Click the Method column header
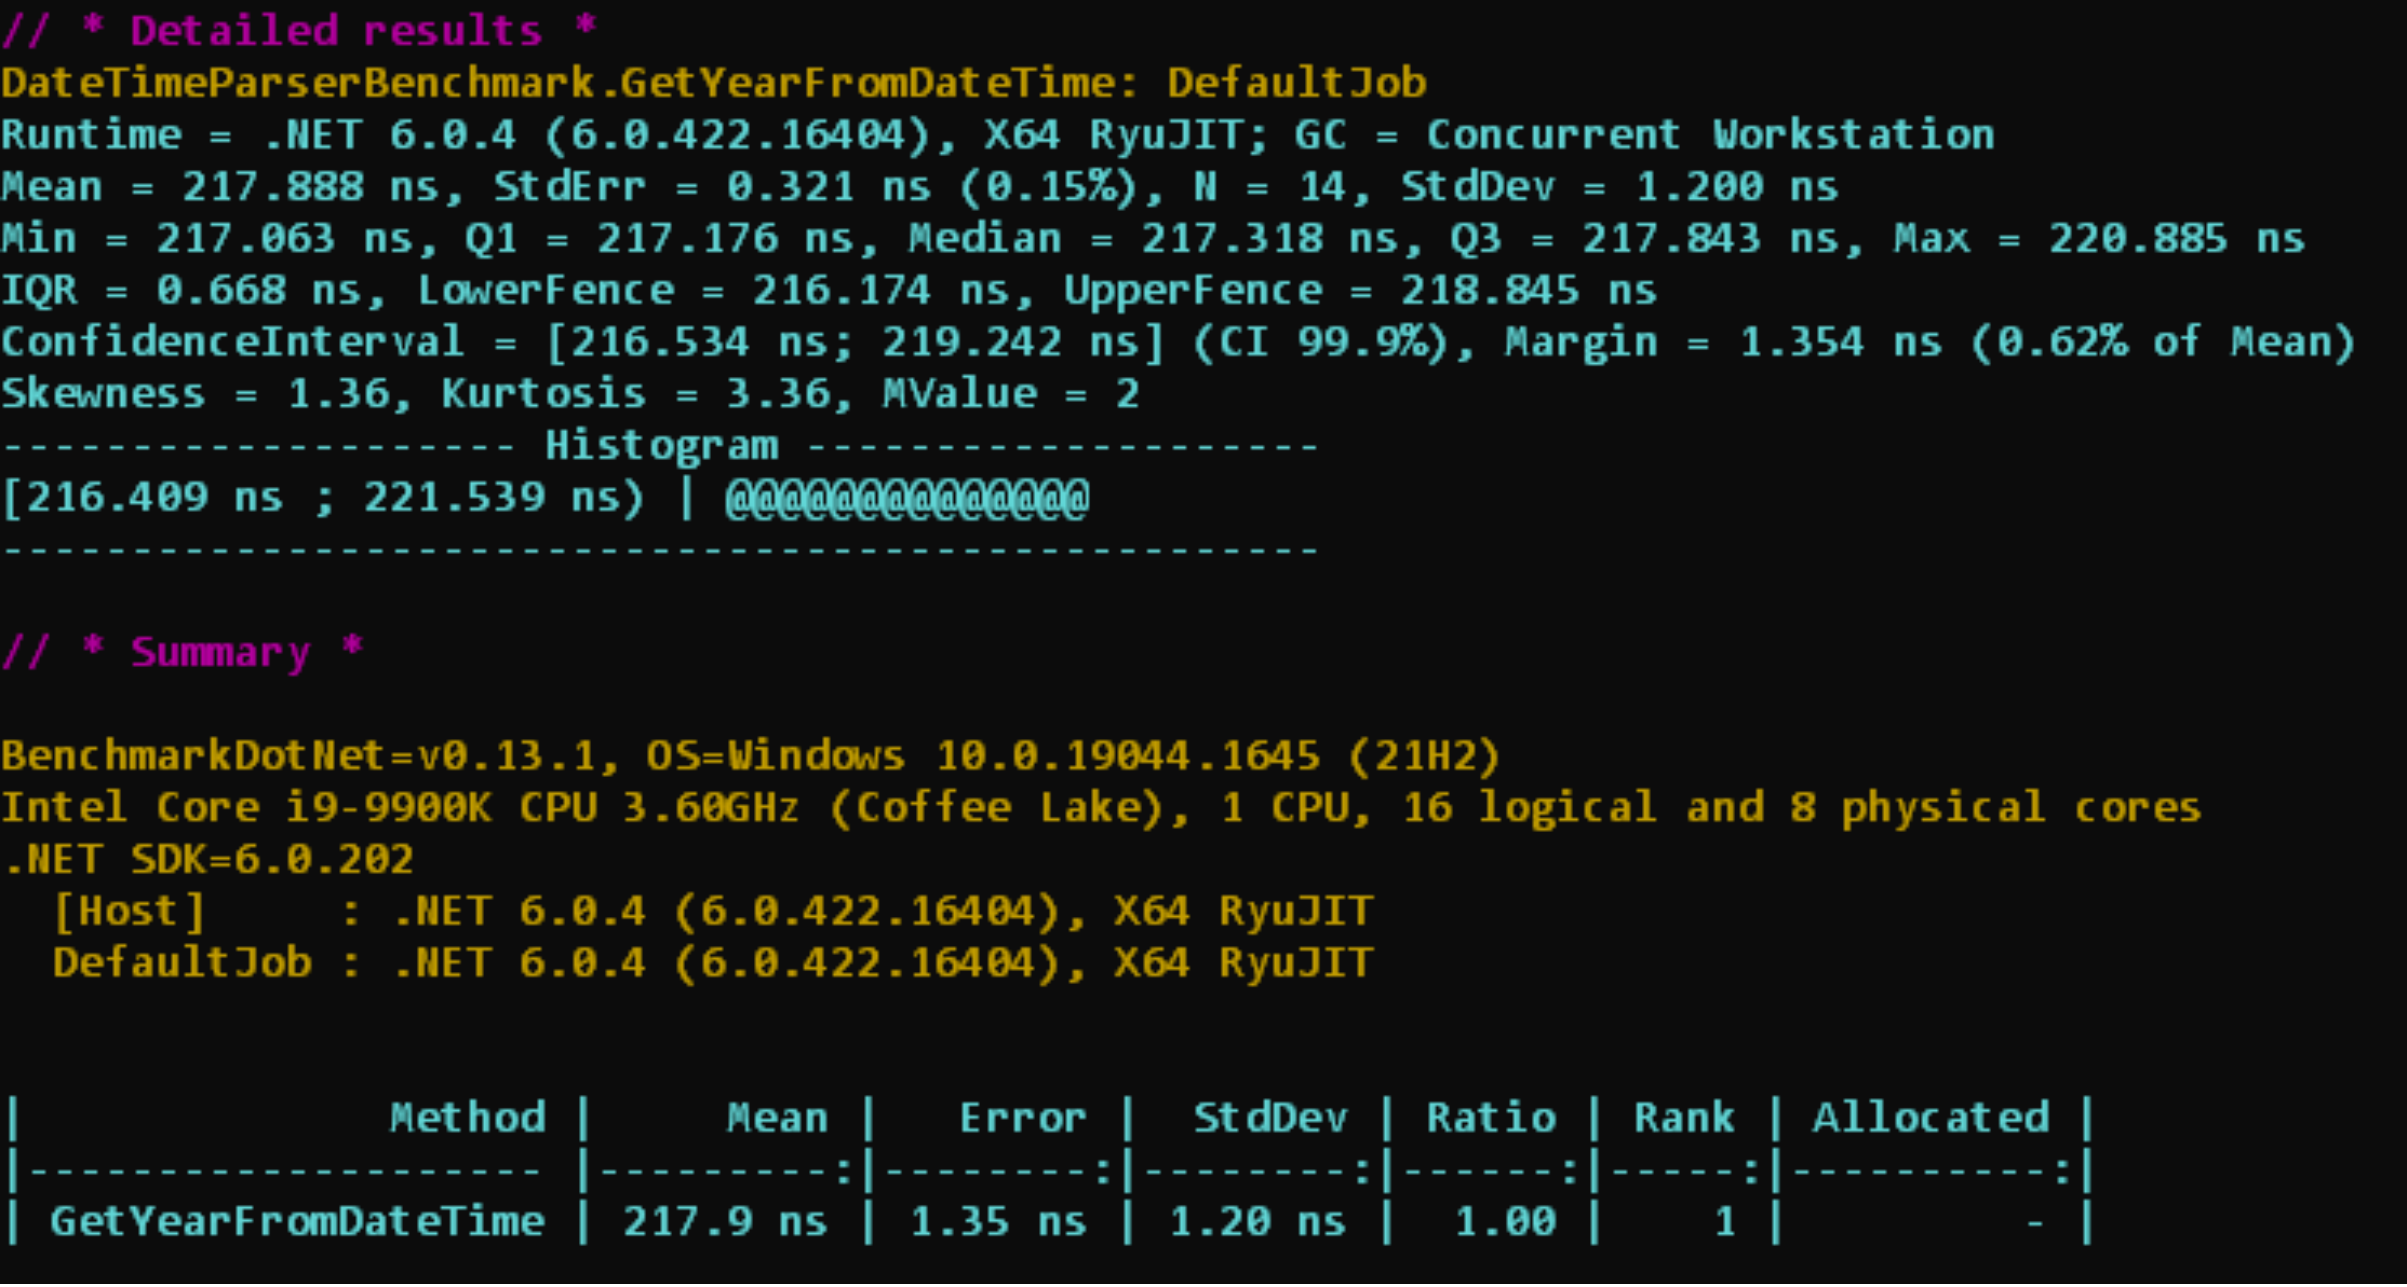2407x1287 pixels. 467,1118
